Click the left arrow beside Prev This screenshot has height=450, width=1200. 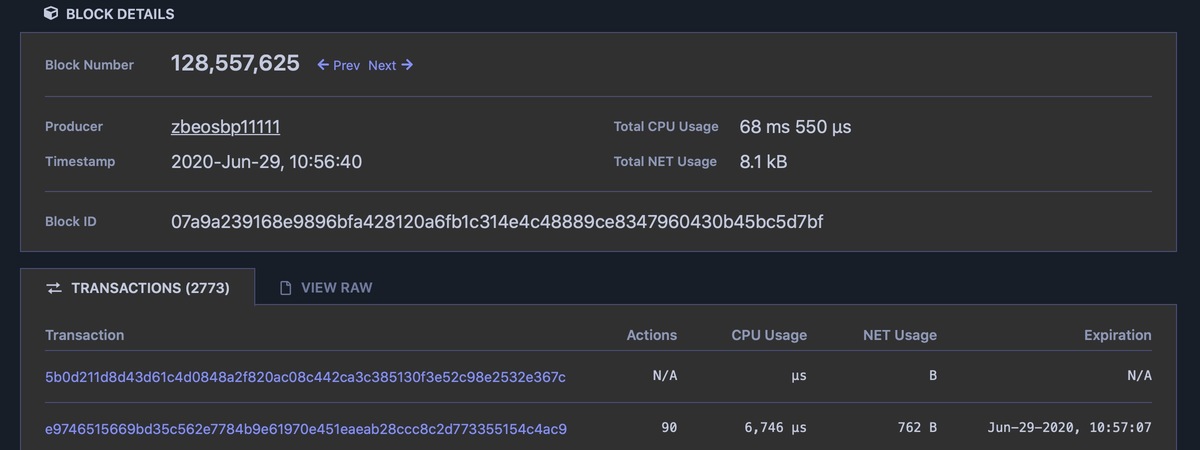(x=323, y=65)
